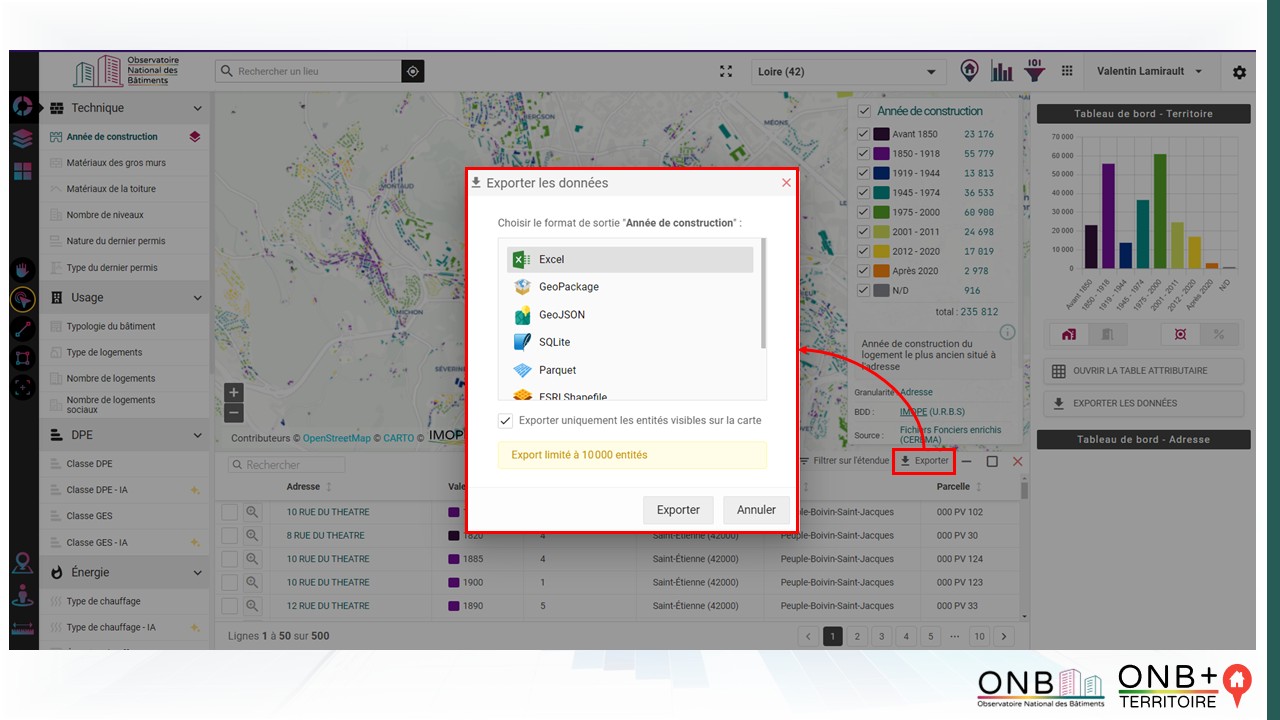Open the Loire (42) territory dropdown

click(x=847, y=72)
